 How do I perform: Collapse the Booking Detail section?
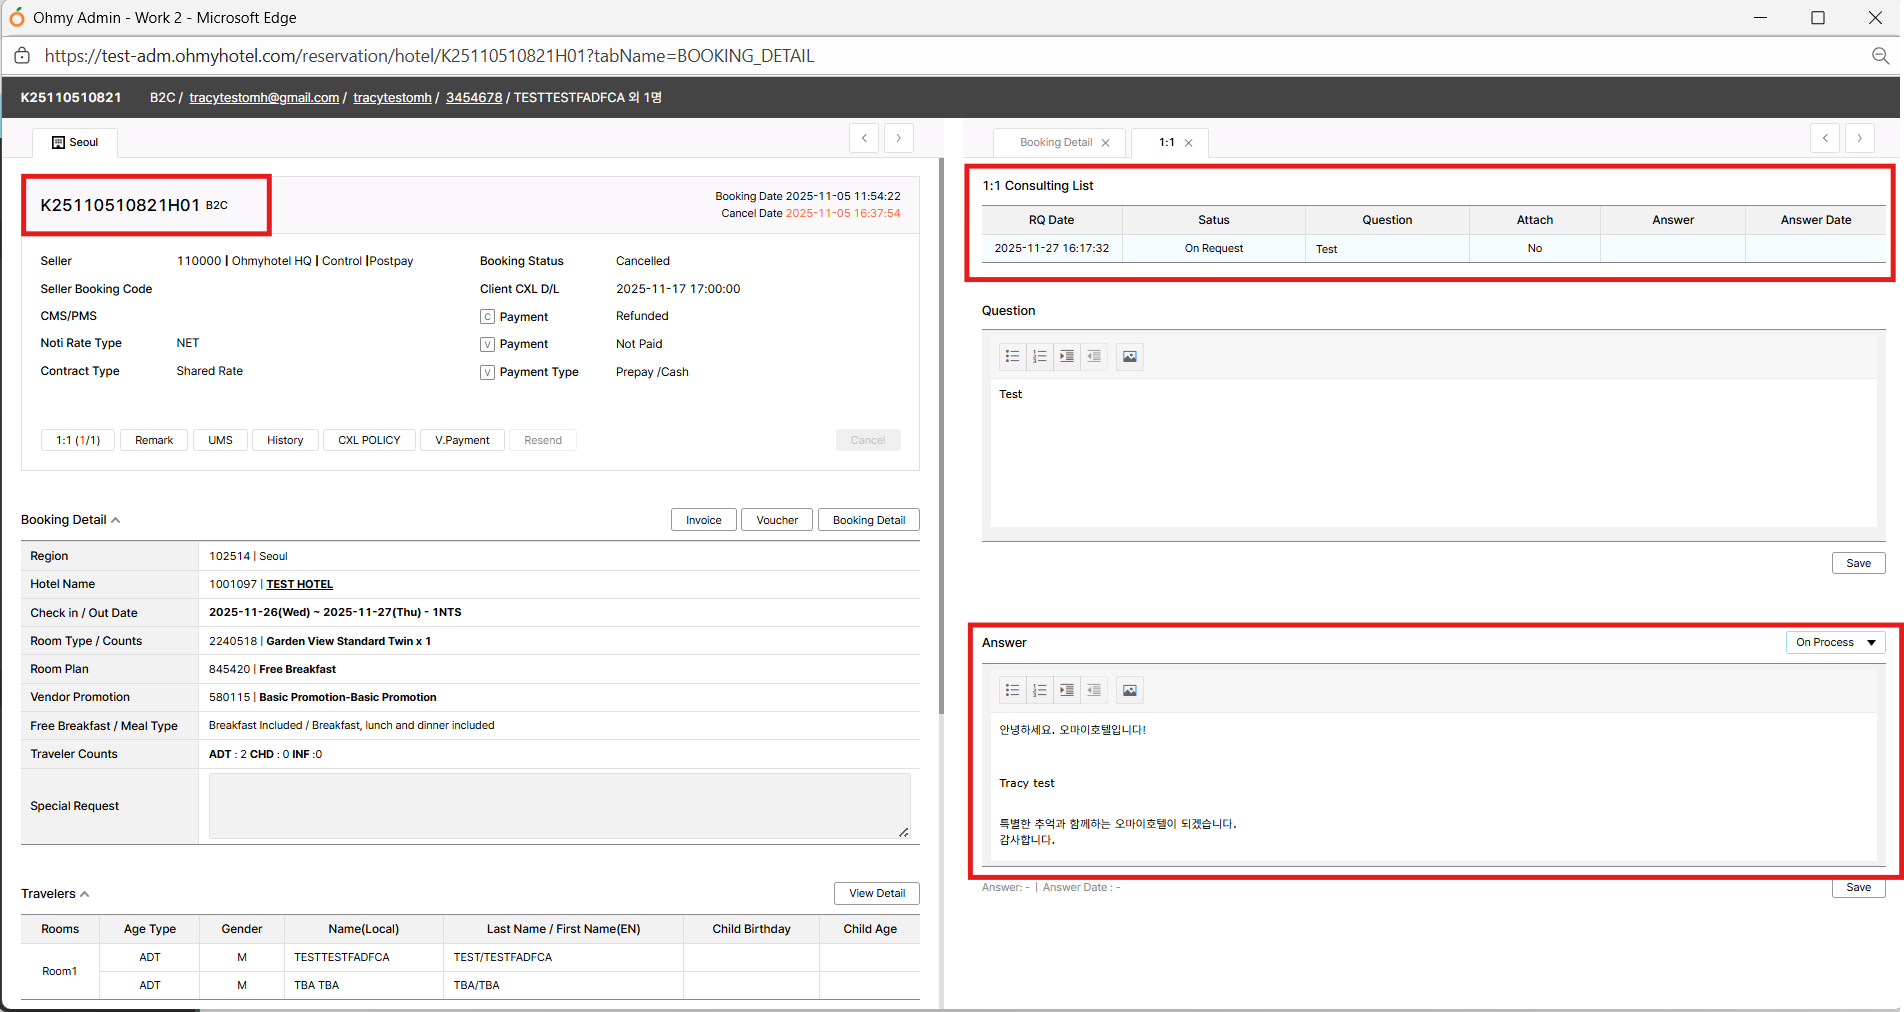pos(116,520)
